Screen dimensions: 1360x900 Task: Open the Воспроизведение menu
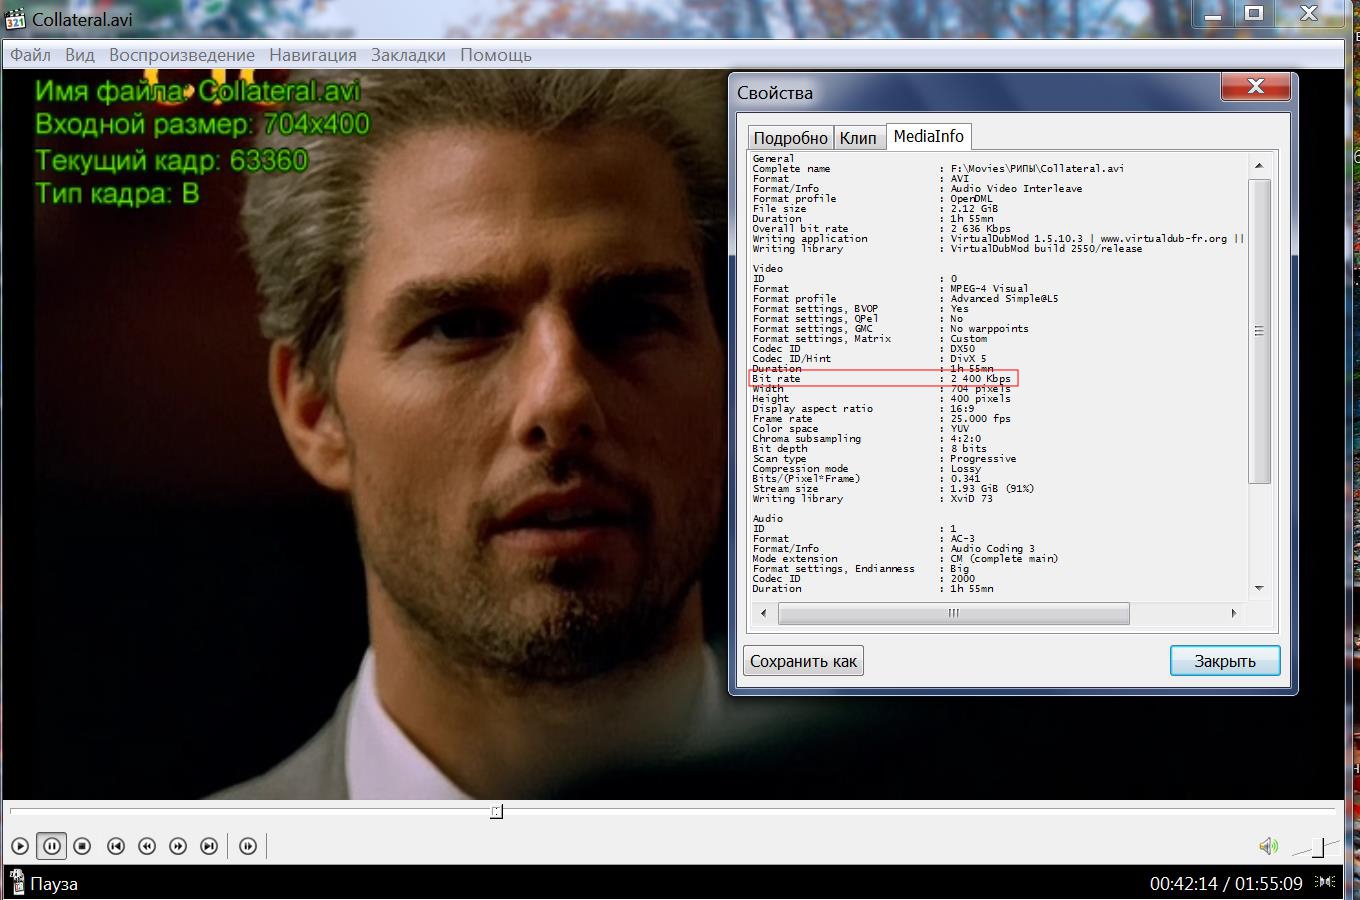(182, 55)
